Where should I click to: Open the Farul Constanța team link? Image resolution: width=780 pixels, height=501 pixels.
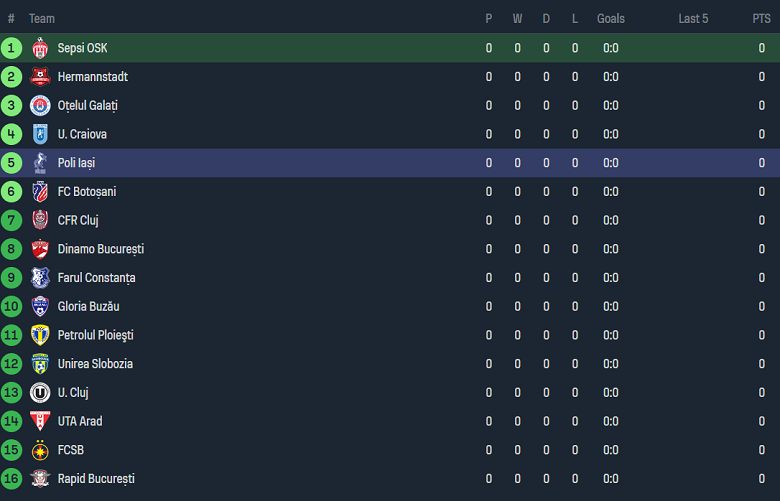coord(96,278)
